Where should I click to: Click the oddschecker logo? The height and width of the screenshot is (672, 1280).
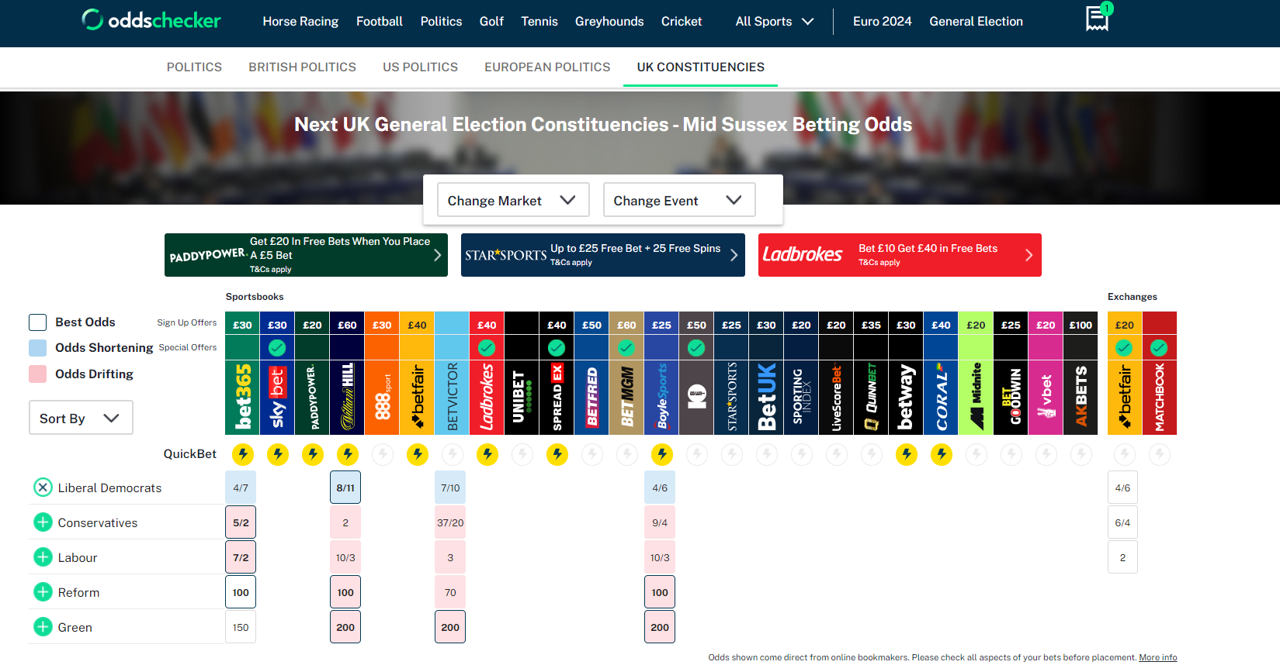tap(152, 20)
